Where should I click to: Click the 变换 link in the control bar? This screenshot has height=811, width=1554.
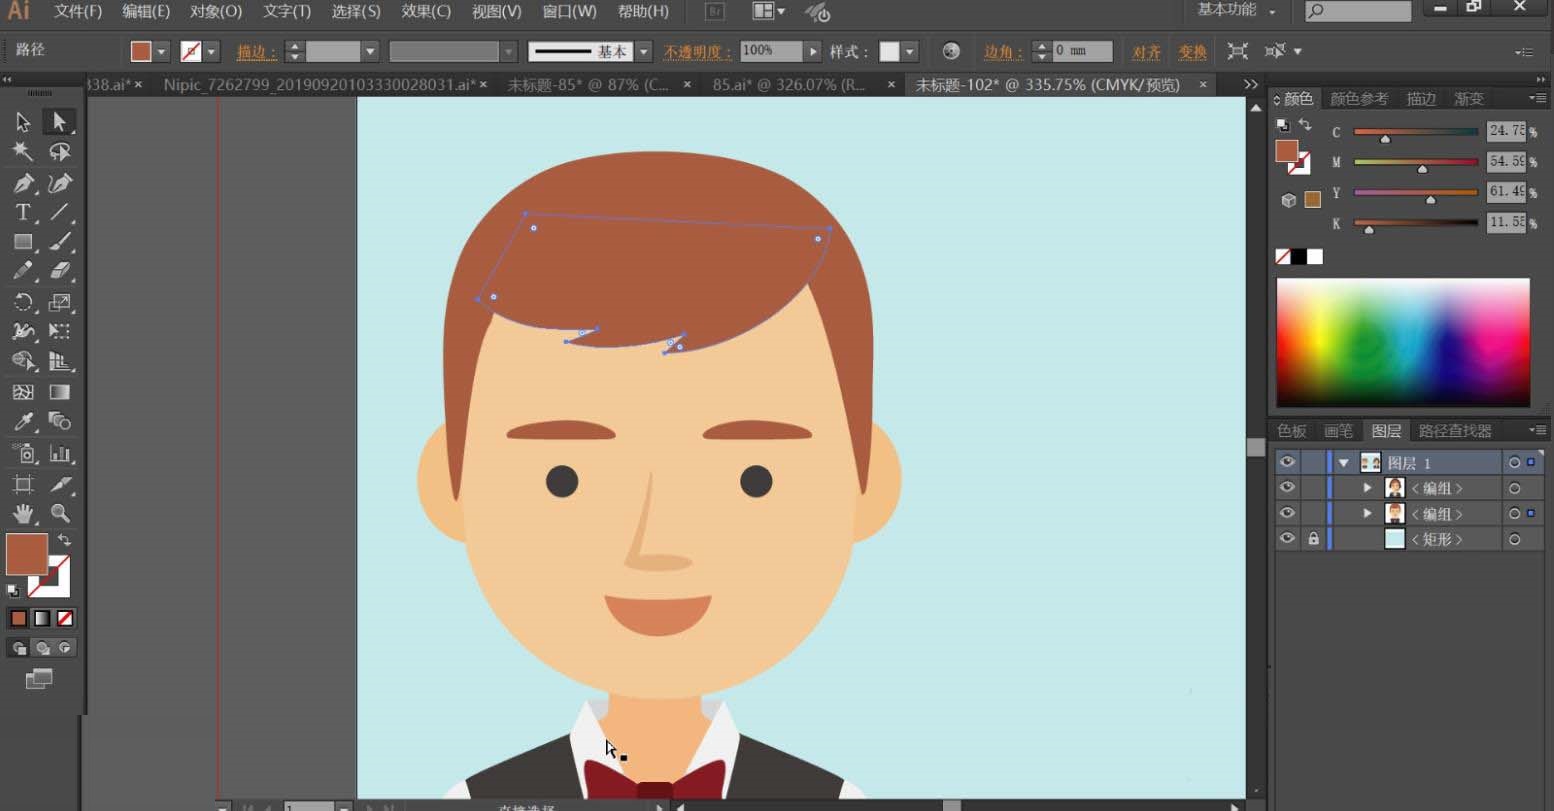pos(1191,52)
